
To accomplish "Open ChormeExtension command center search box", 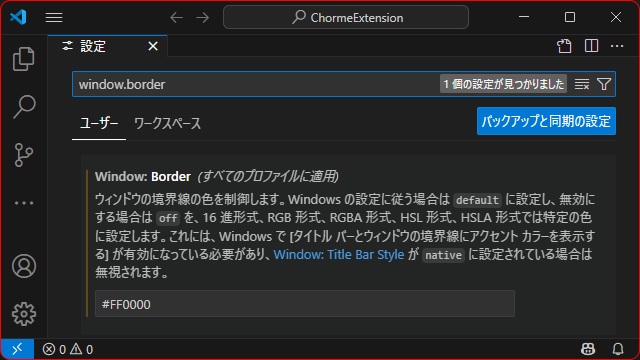I will (x=346, y=18).
